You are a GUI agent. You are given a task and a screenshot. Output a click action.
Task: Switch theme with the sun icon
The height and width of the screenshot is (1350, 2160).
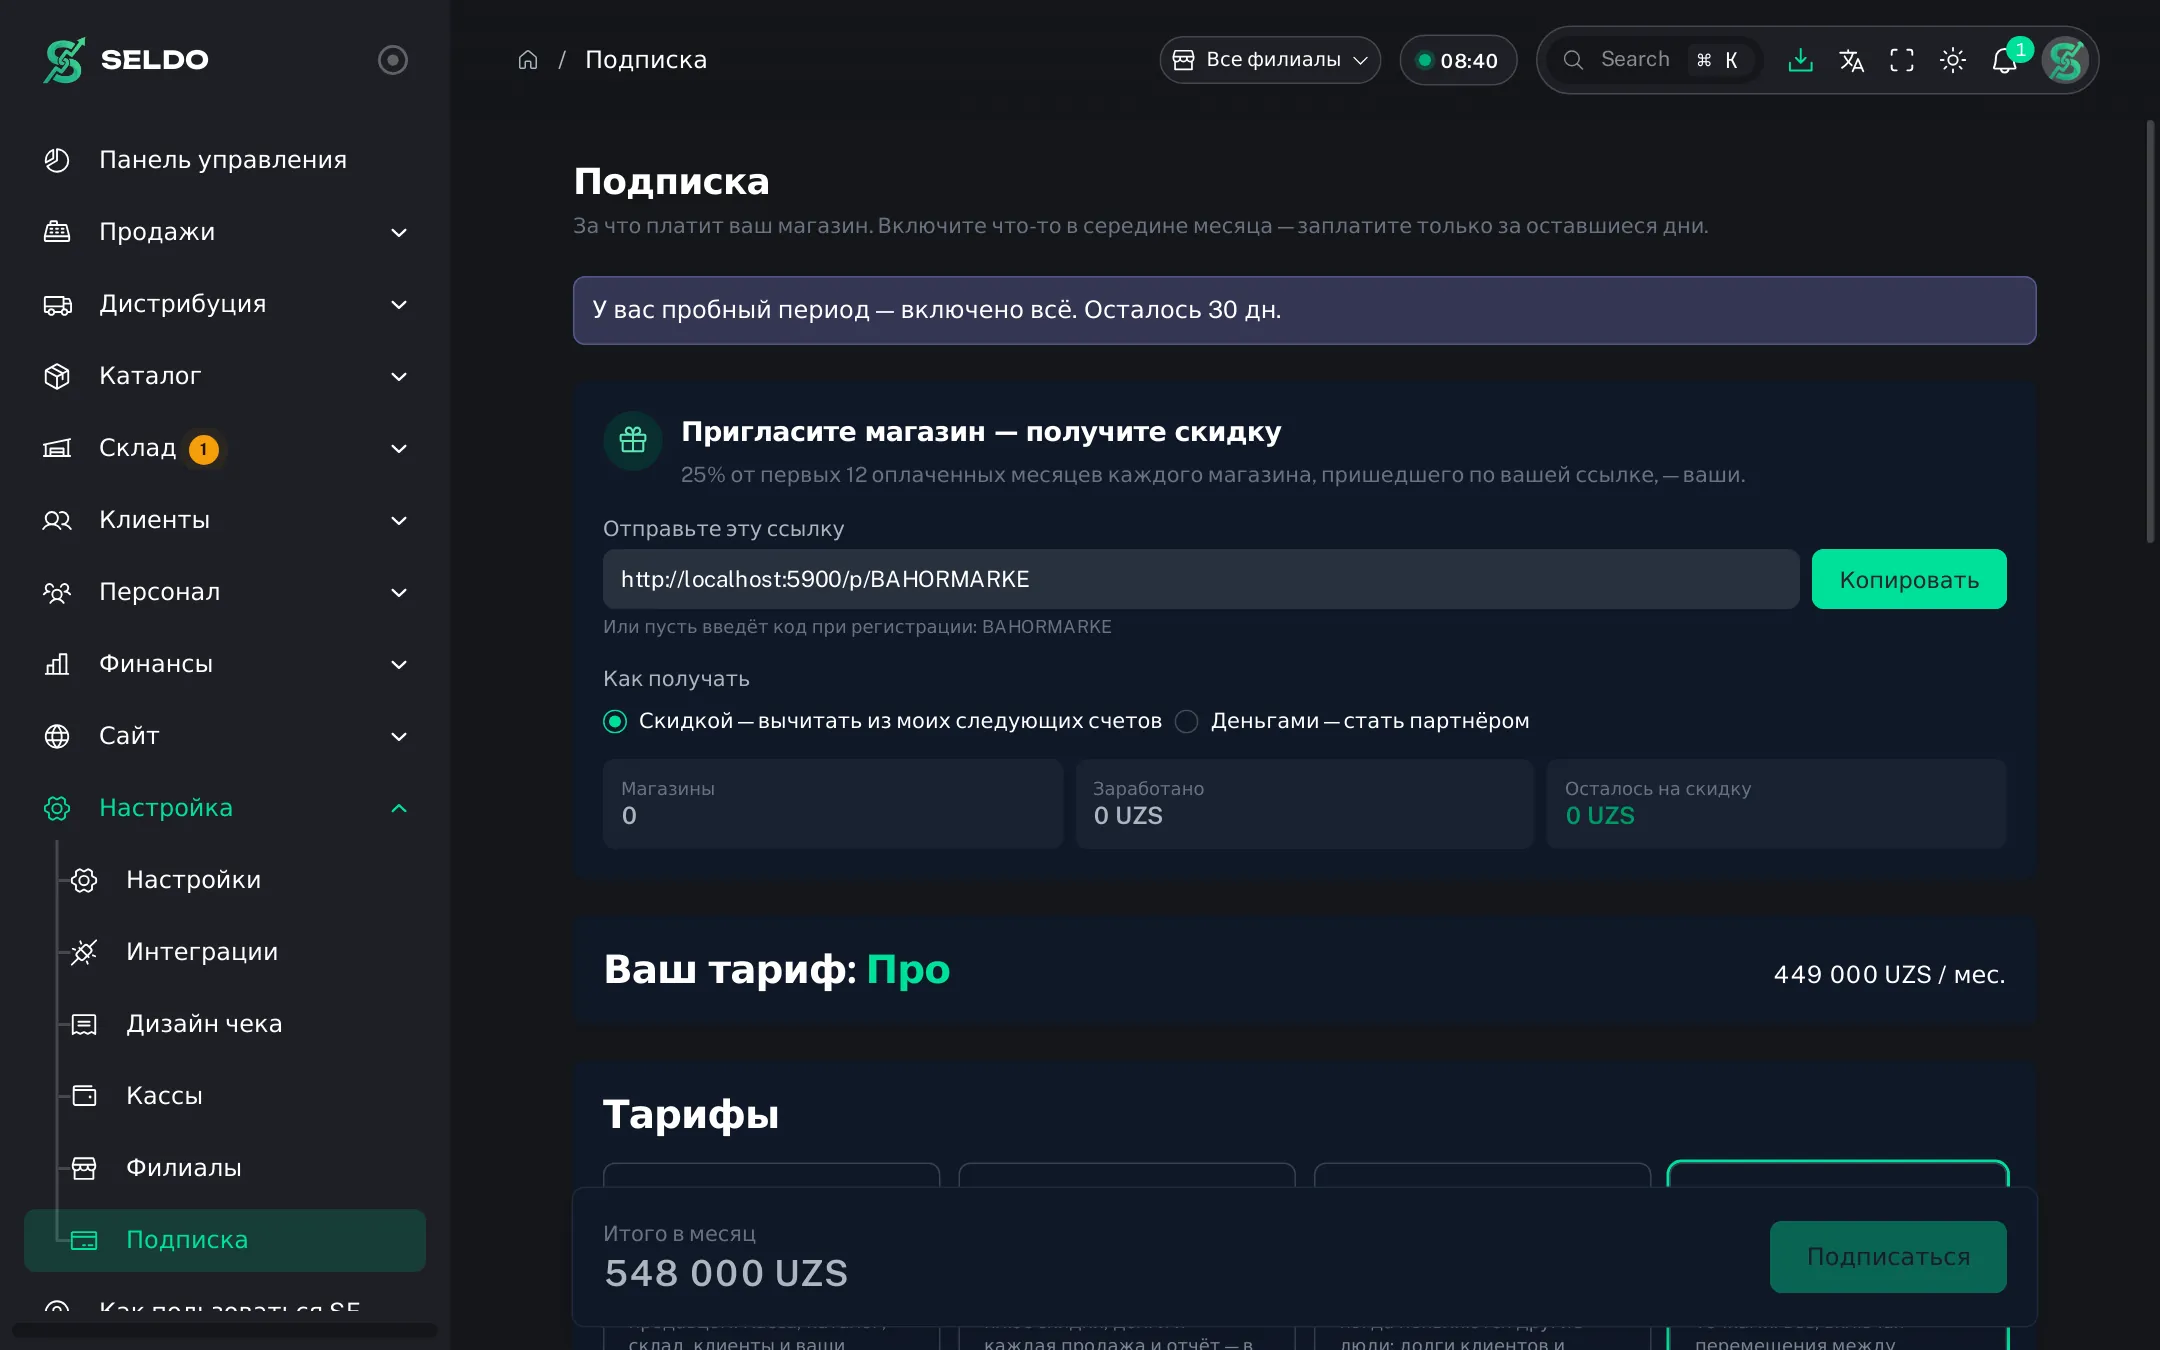coord(1953,60)
